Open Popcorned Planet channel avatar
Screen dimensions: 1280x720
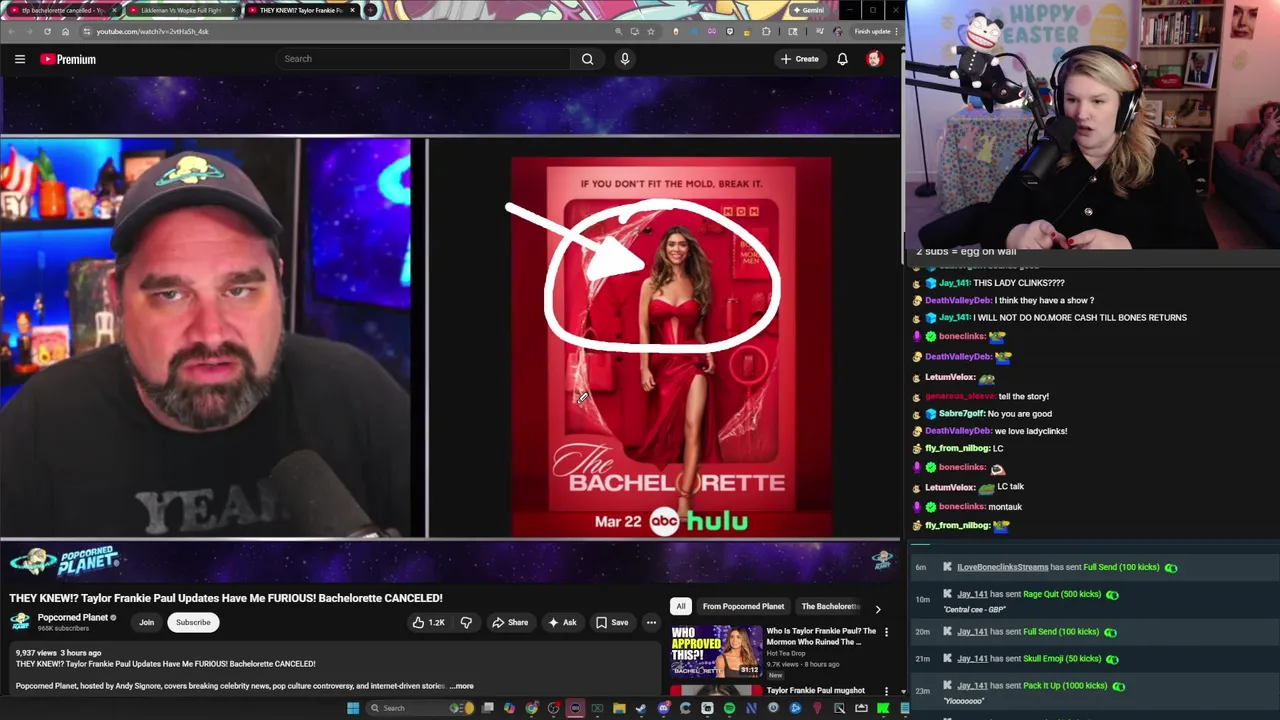point(20,621)
